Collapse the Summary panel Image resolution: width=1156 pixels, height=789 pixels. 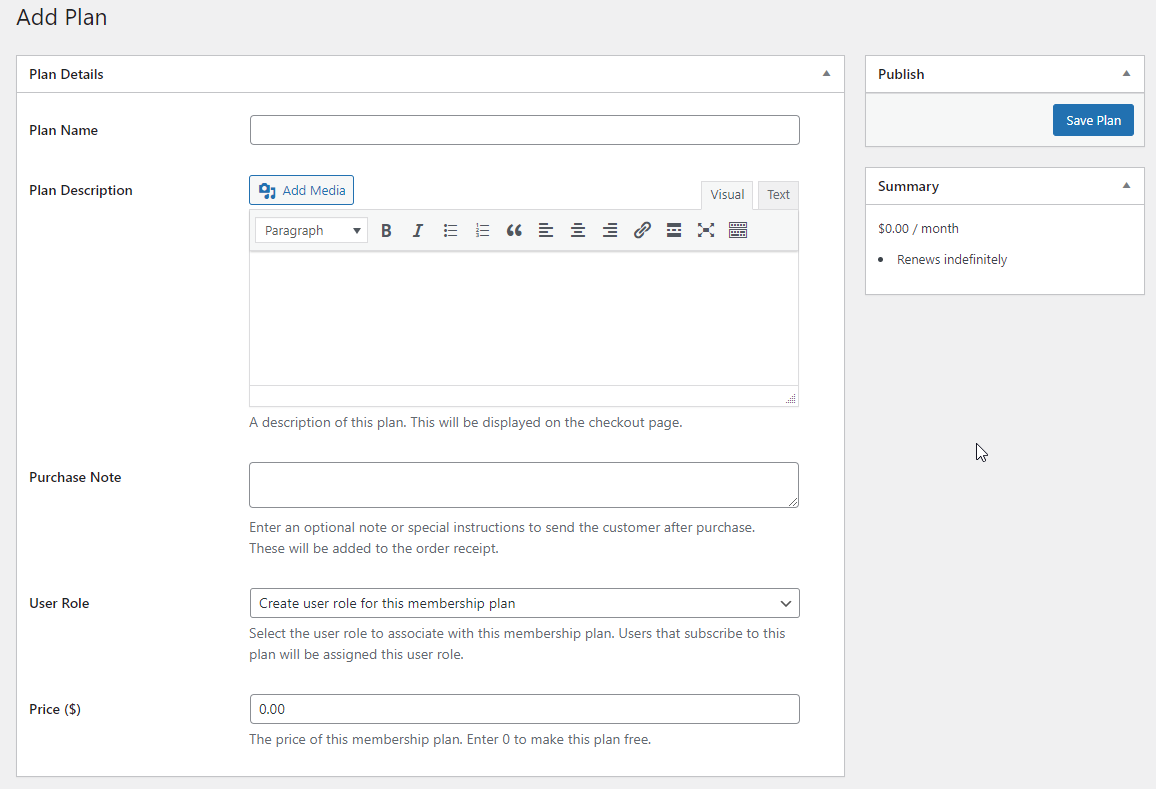tap(1128, 185)
